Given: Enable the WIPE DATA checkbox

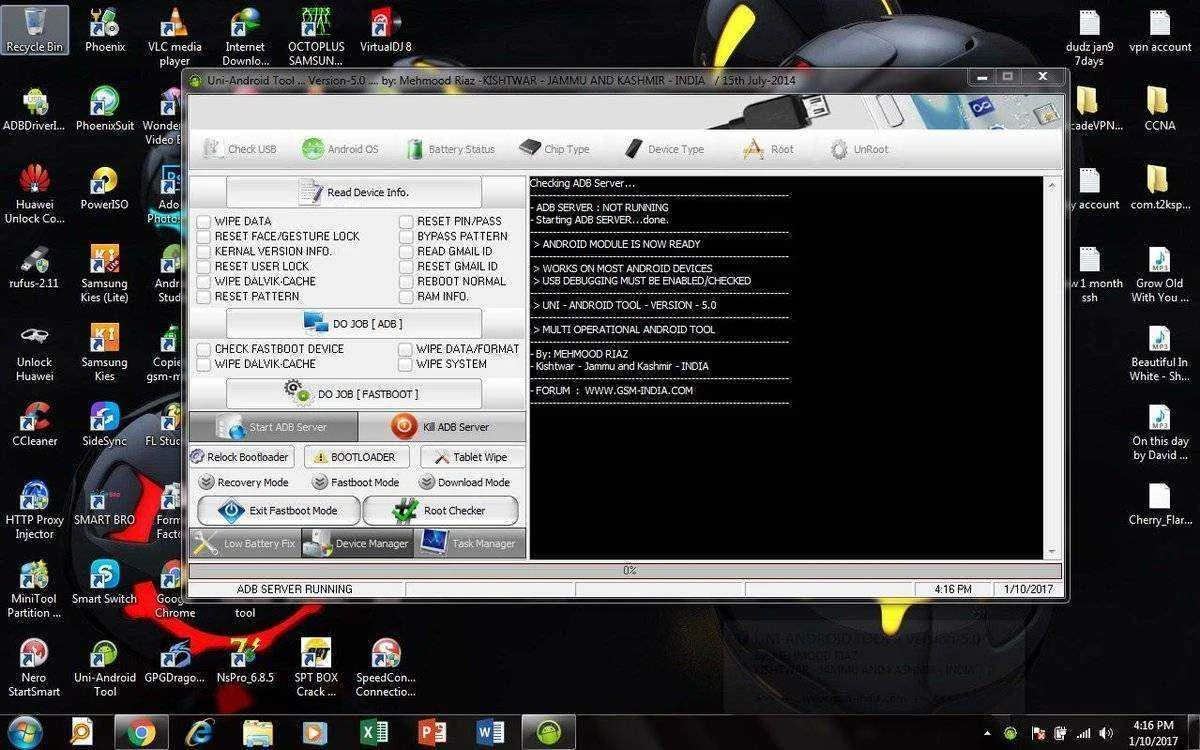Looking at the screenshot, I should pyautogui.click(x=204, y=221).
